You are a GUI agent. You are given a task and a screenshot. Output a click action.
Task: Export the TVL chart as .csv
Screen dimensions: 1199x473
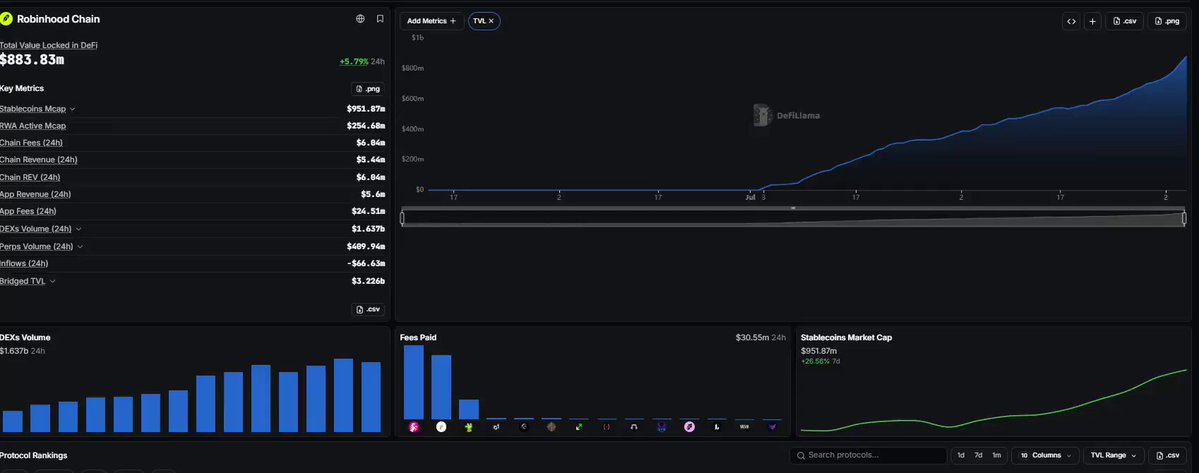click(1124, 21)
